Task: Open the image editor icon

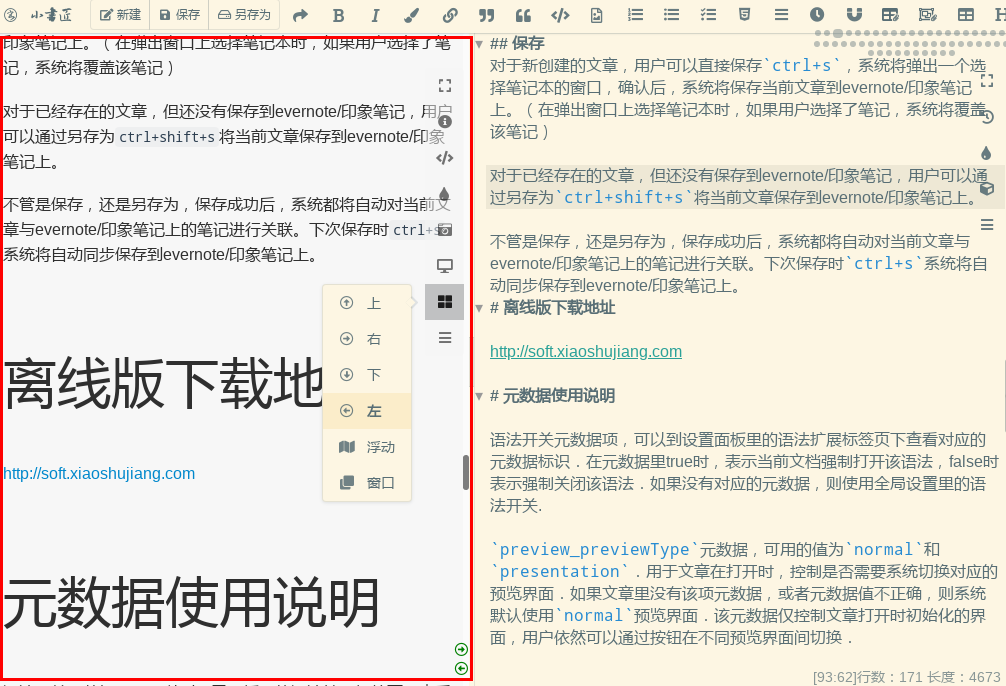Action: point(928,14)
